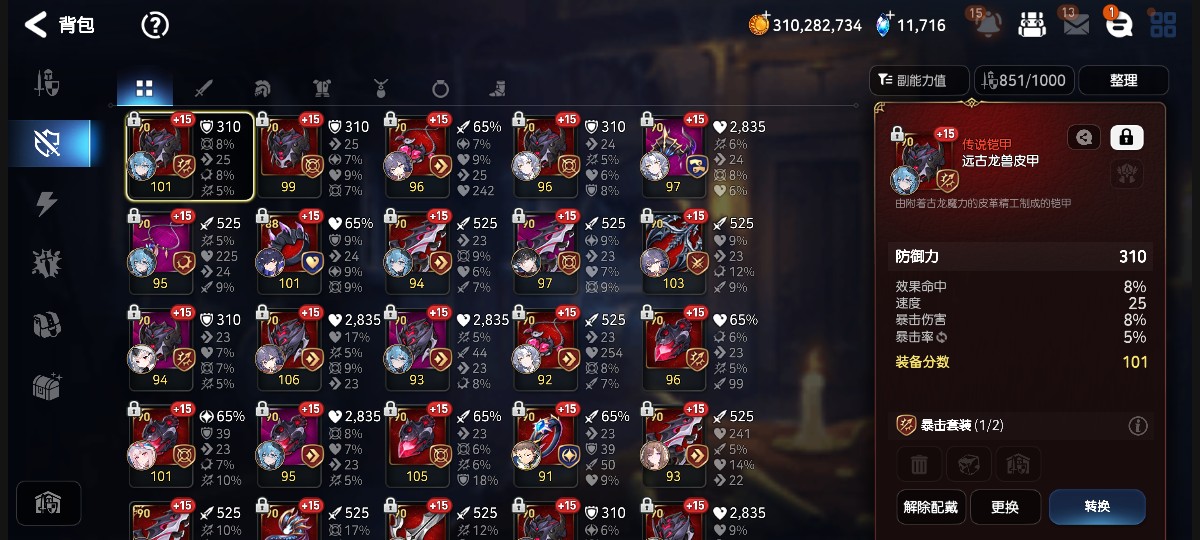
Task: Click the 851/1000 inventory capacity button
Action: (x=1024, y=80)
